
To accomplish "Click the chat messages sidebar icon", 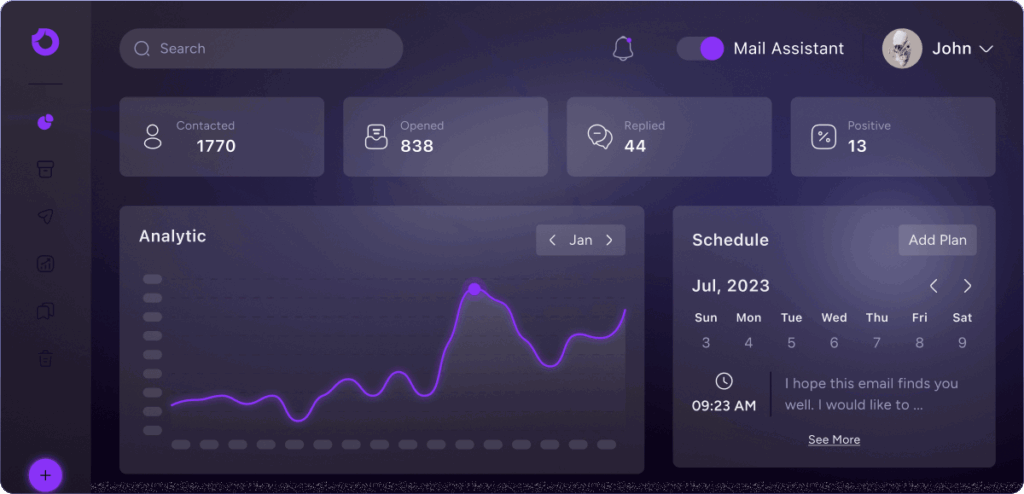I will (45, 311).
